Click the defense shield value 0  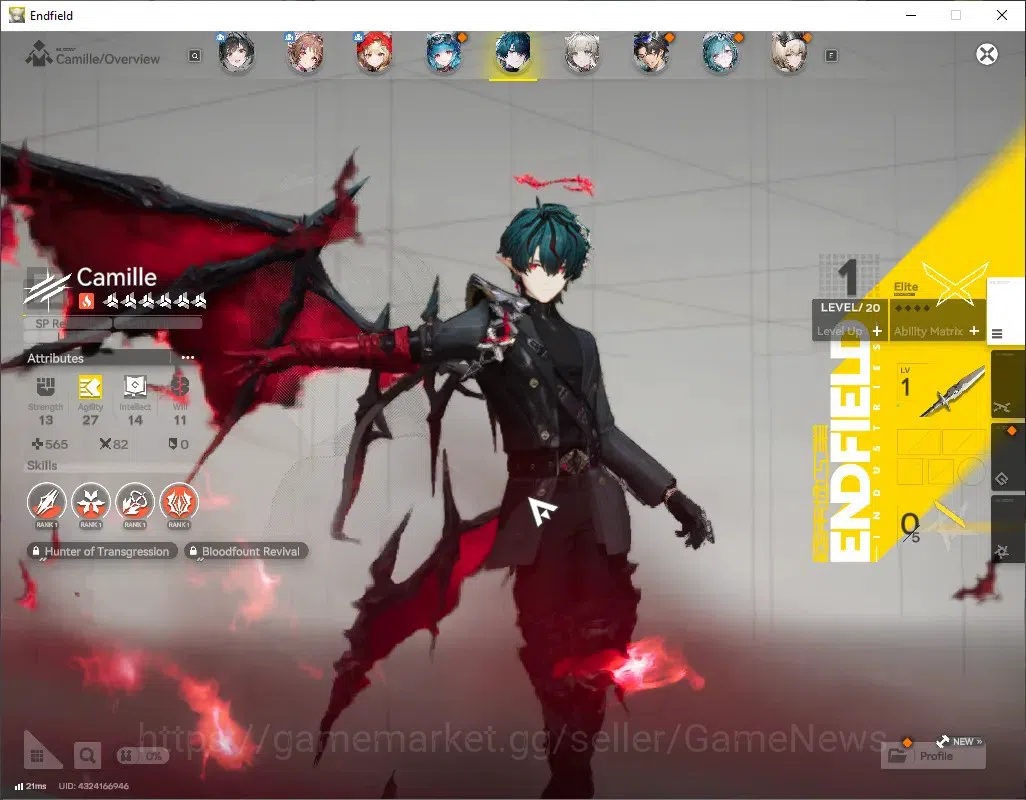click(x=179, y=444)
